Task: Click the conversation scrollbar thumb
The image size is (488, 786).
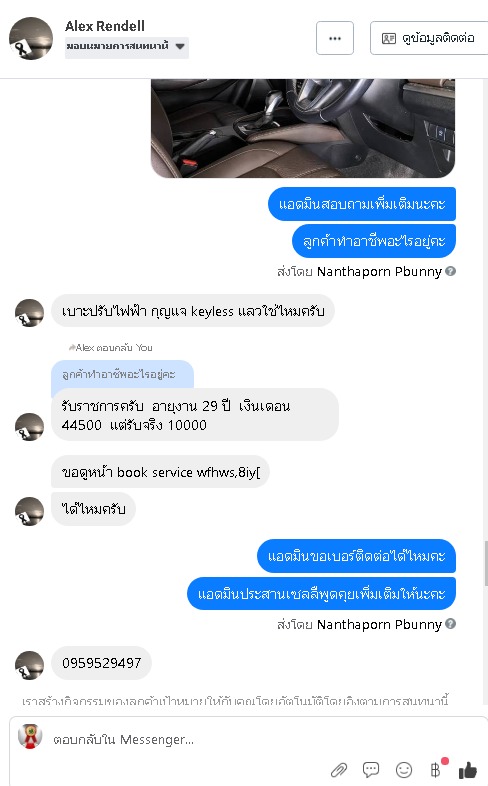Action: click(x=485, y=563)
